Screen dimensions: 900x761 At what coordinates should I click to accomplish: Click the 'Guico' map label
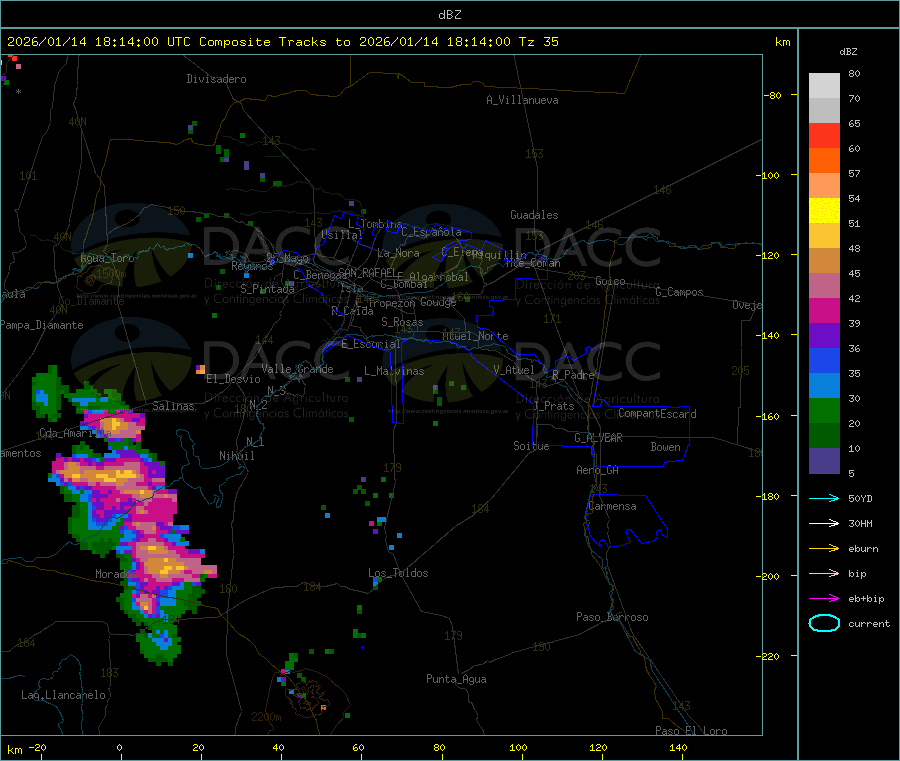[x=610, y=281]
